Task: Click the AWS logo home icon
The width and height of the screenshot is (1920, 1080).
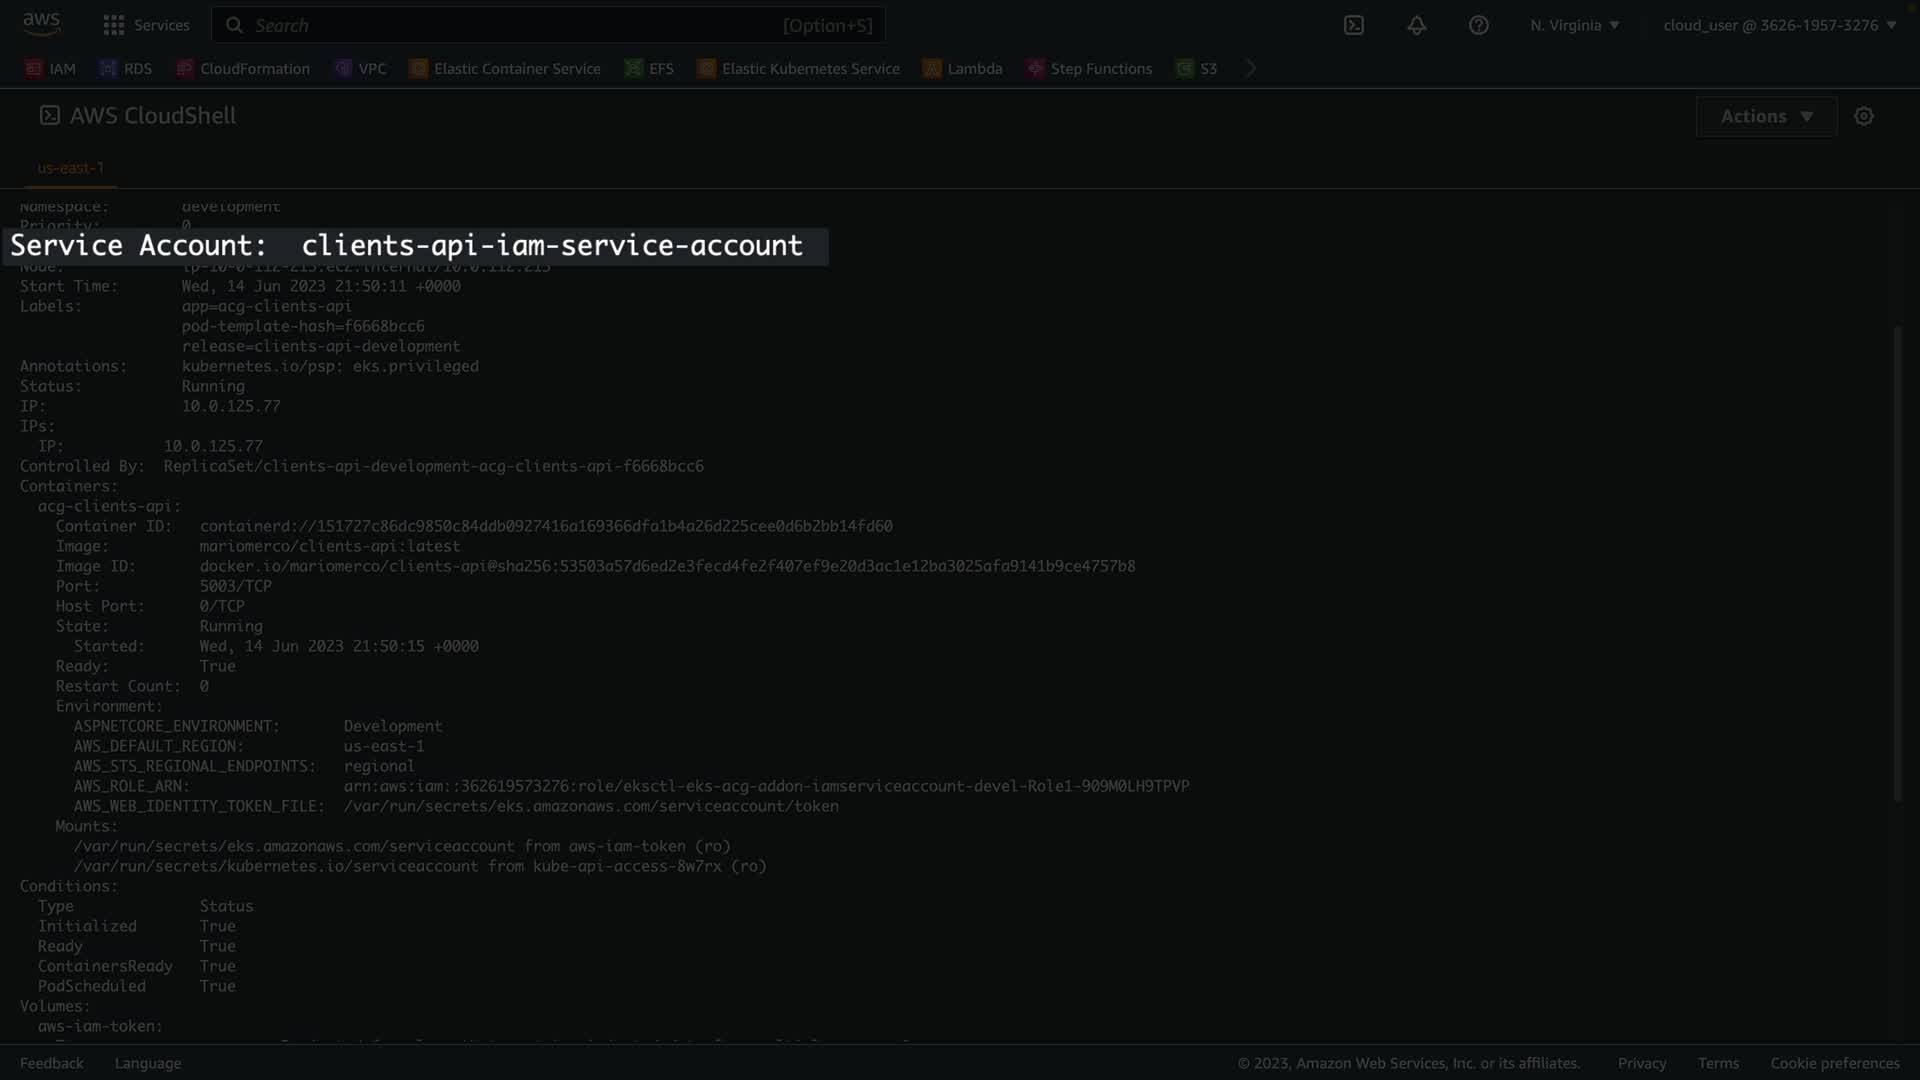Action: click(41, 24)
